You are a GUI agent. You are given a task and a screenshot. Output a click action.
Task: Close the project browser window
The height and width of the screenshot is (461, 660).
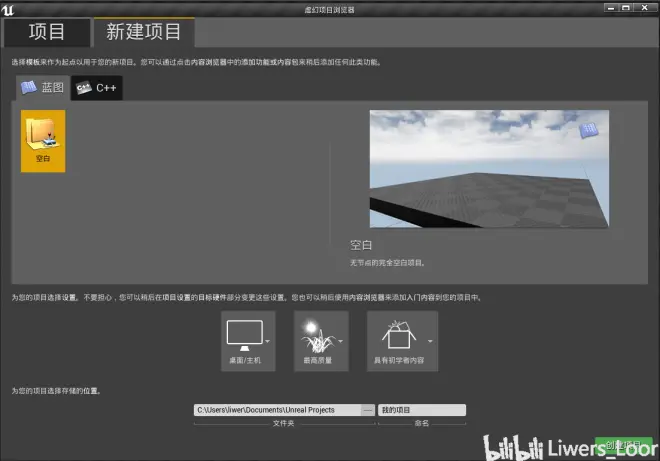[644, 8]
